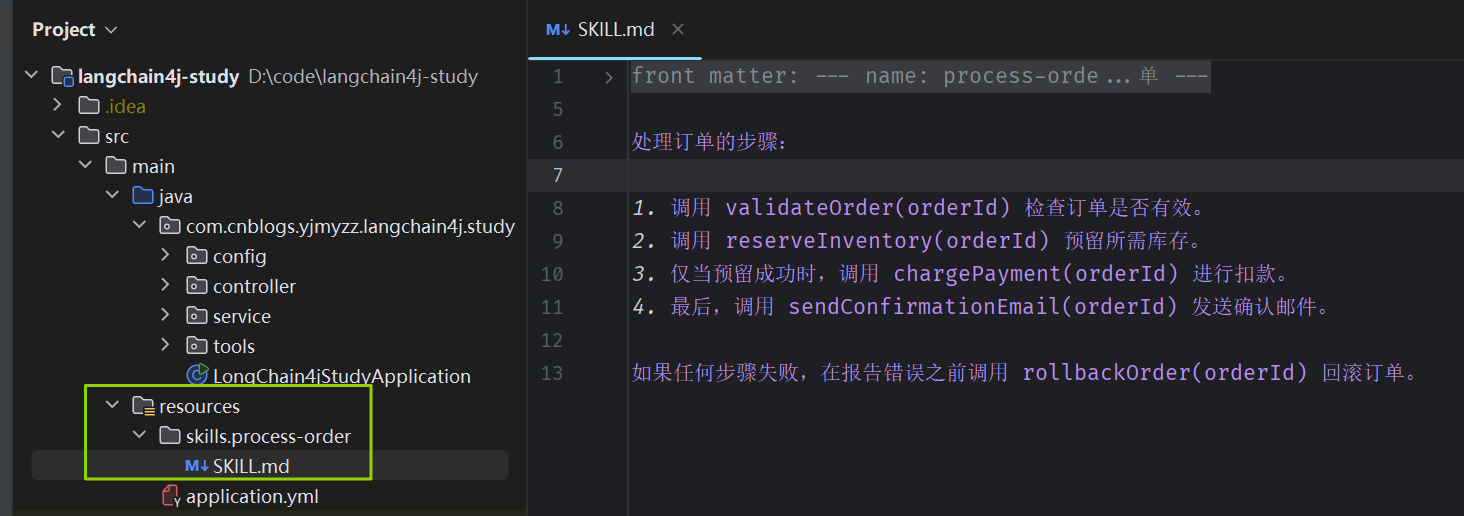Expand folded front matter on line 1
Screen dimensions: 1464x516
click(608, 77)
